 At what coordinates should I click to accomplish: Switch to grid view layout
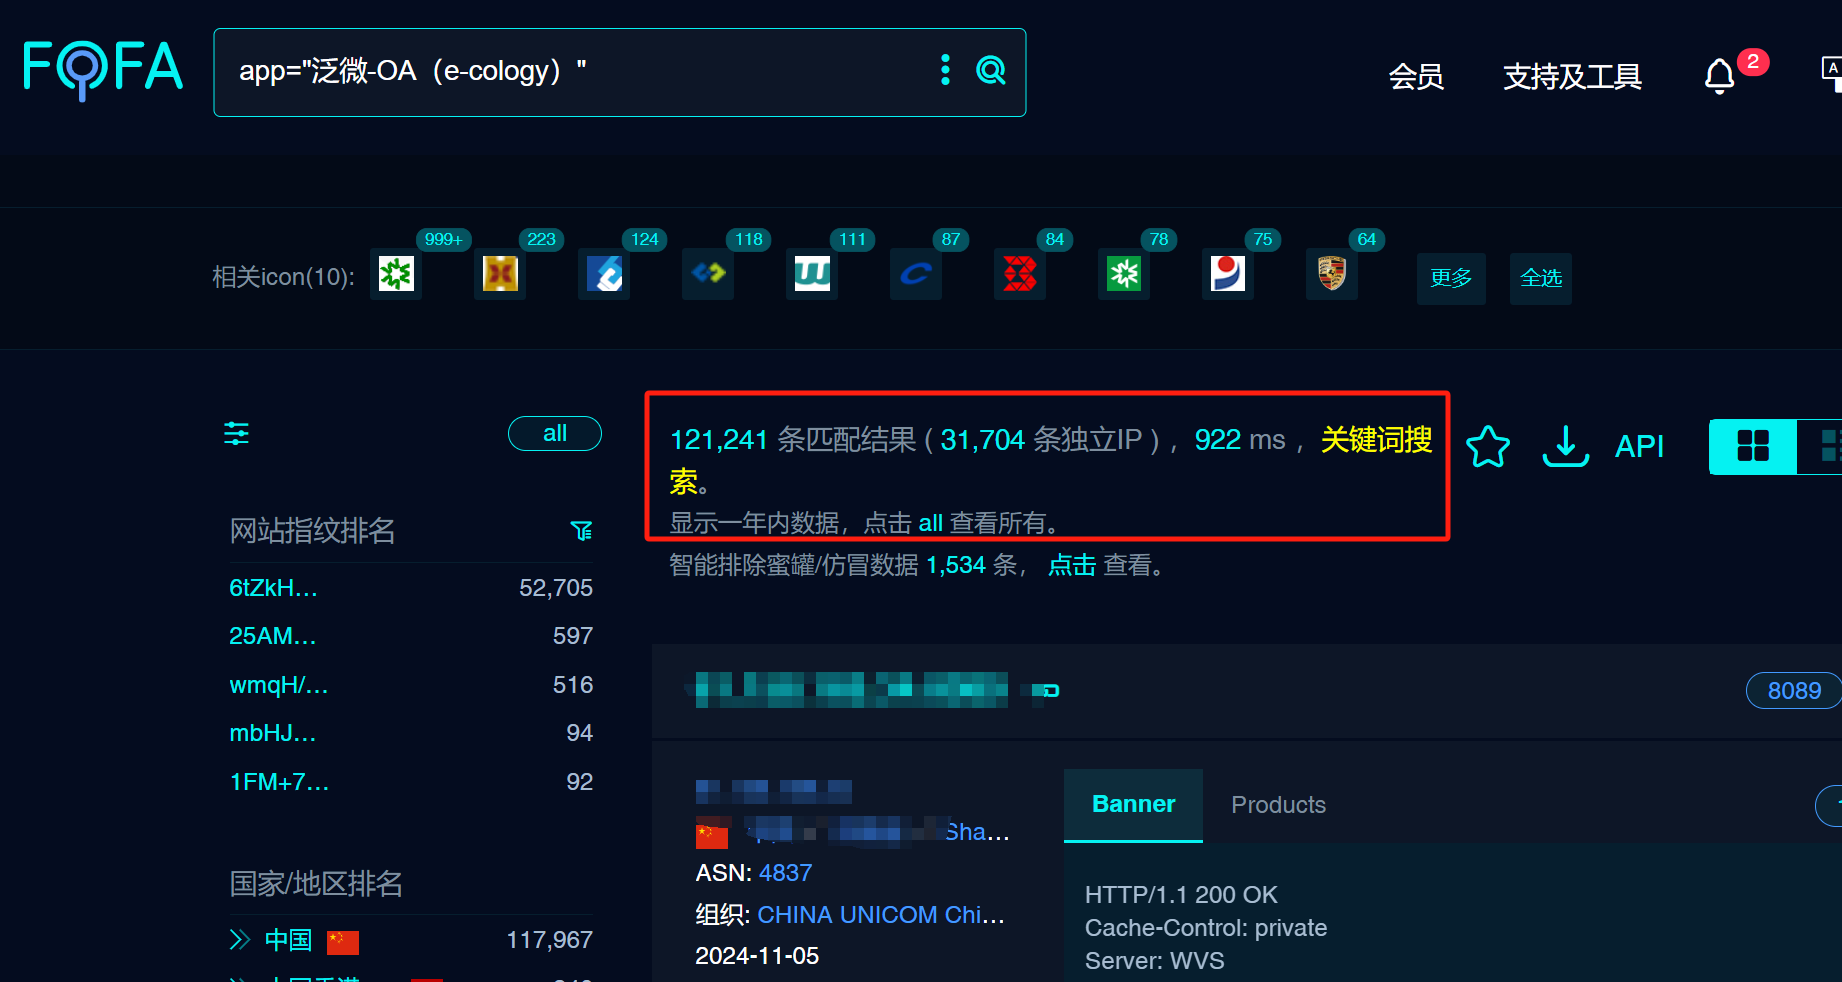tap(1753, 446)
